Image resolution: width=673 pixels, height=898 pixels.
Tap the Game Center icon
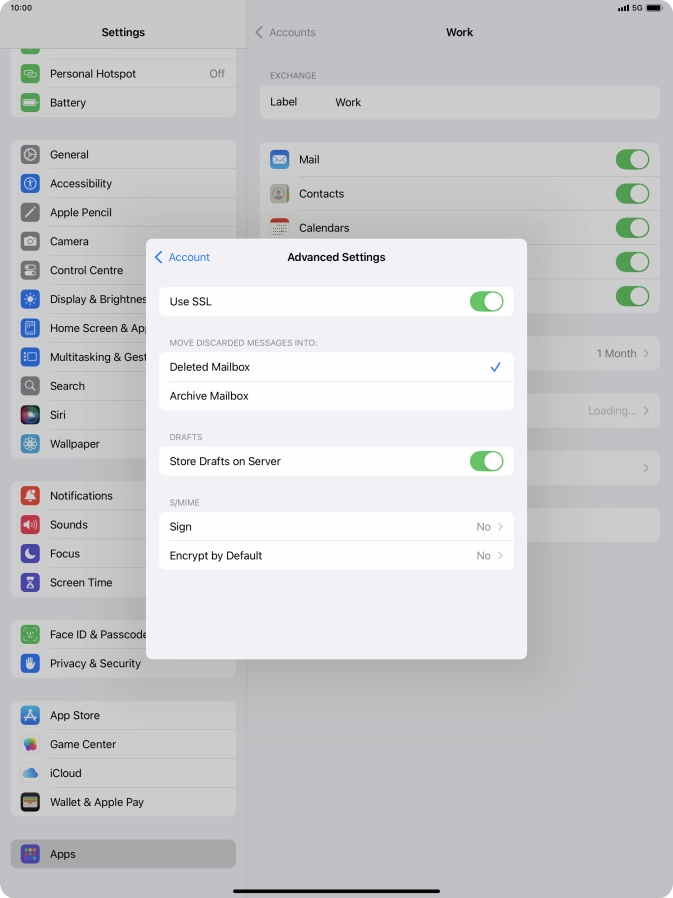[31, 745]
